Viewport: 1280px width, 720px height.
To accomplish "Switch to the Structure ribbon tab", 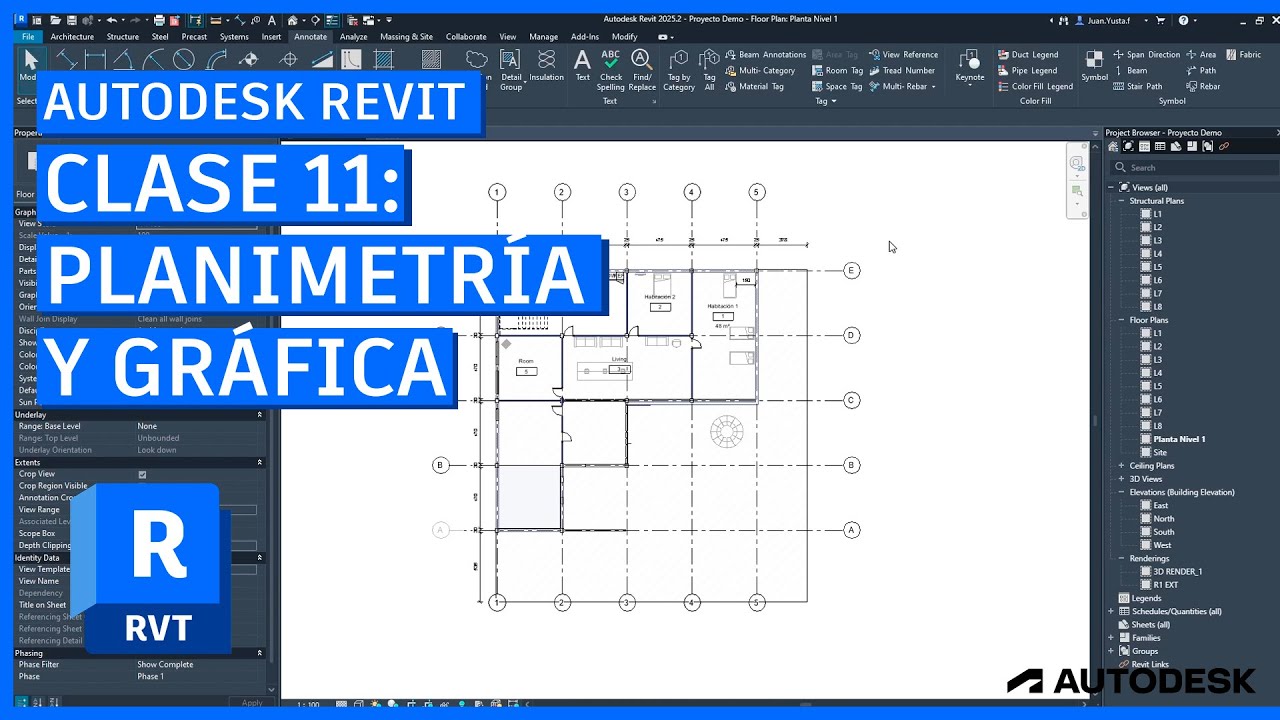I will 123,37.
